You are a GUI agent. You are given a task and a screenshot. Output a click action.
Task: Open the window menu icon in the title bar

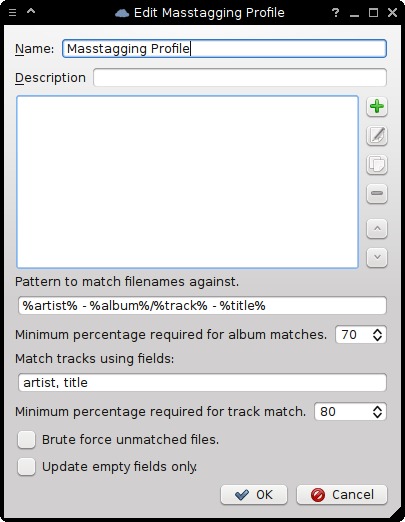[x=12, y=13]
